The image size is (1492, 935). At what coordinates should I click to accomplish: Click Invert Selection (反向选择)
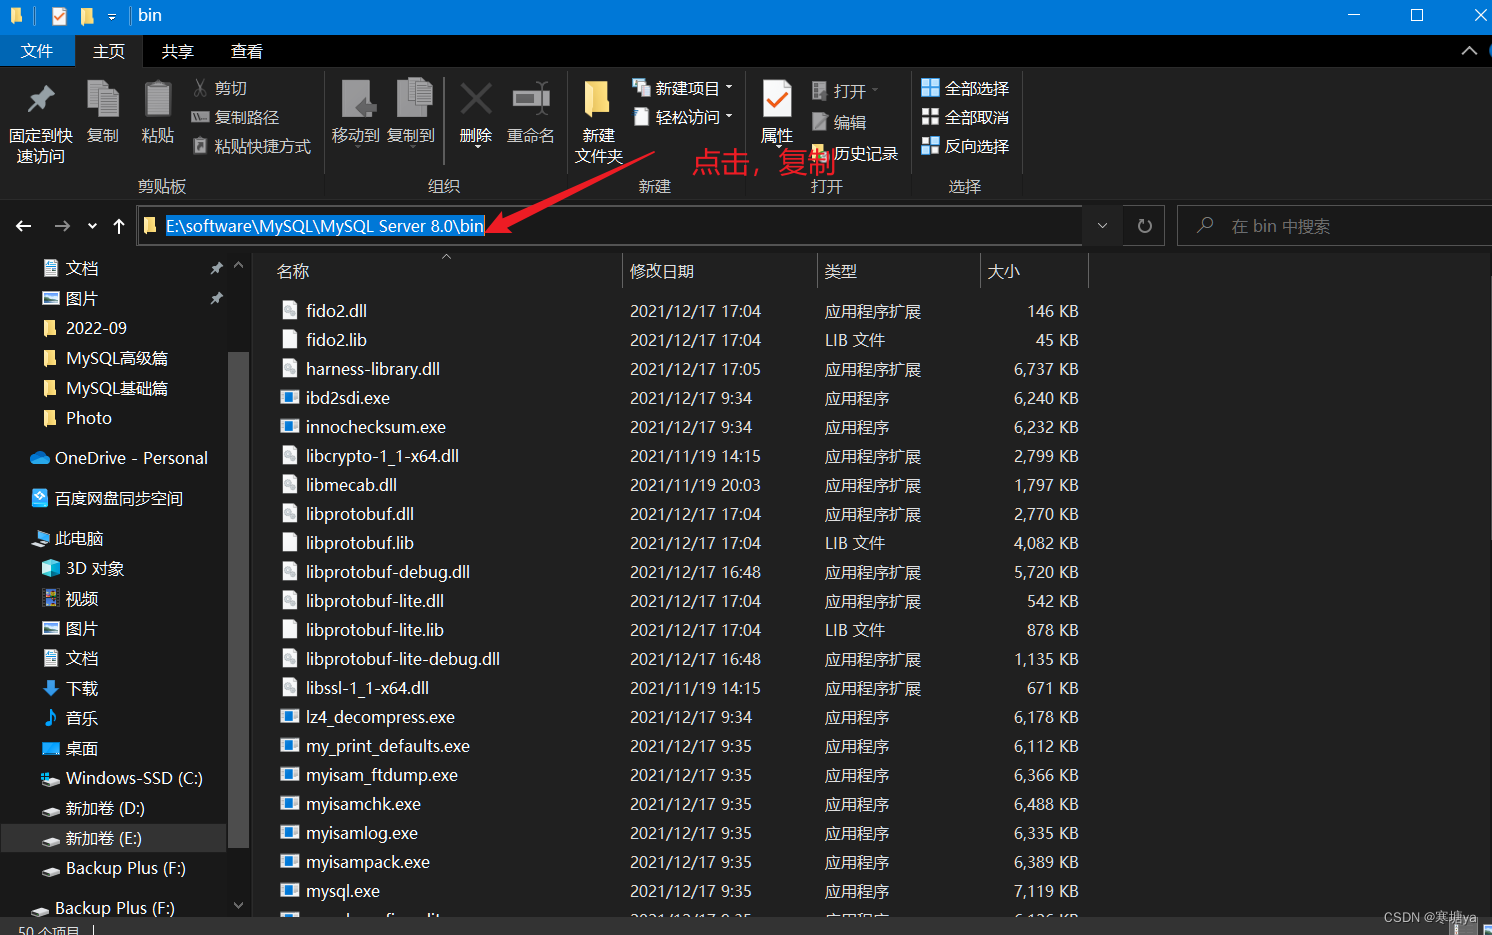pos(965,146)
